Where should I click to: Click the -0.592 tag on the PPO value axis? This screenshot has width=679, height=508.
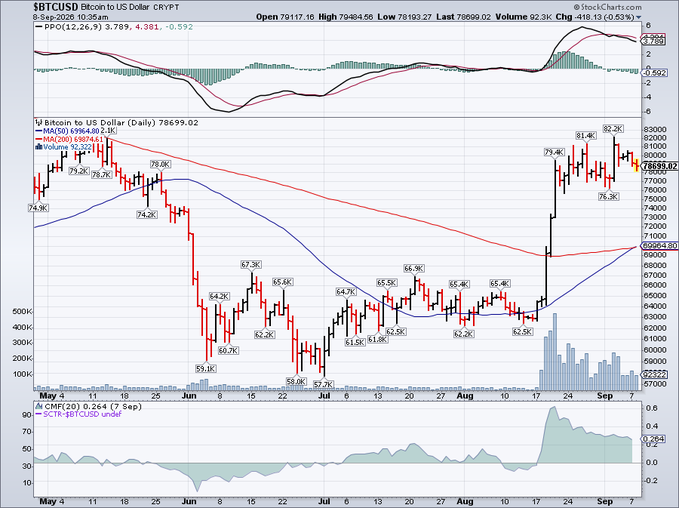pyautogui.click(x=654, y=73)
